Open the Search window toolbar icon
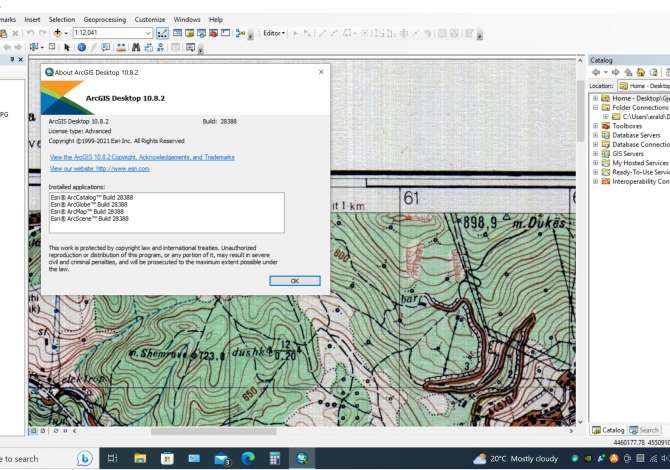The width and height of the screenshot is (670, 470). (x=201, y=33)
